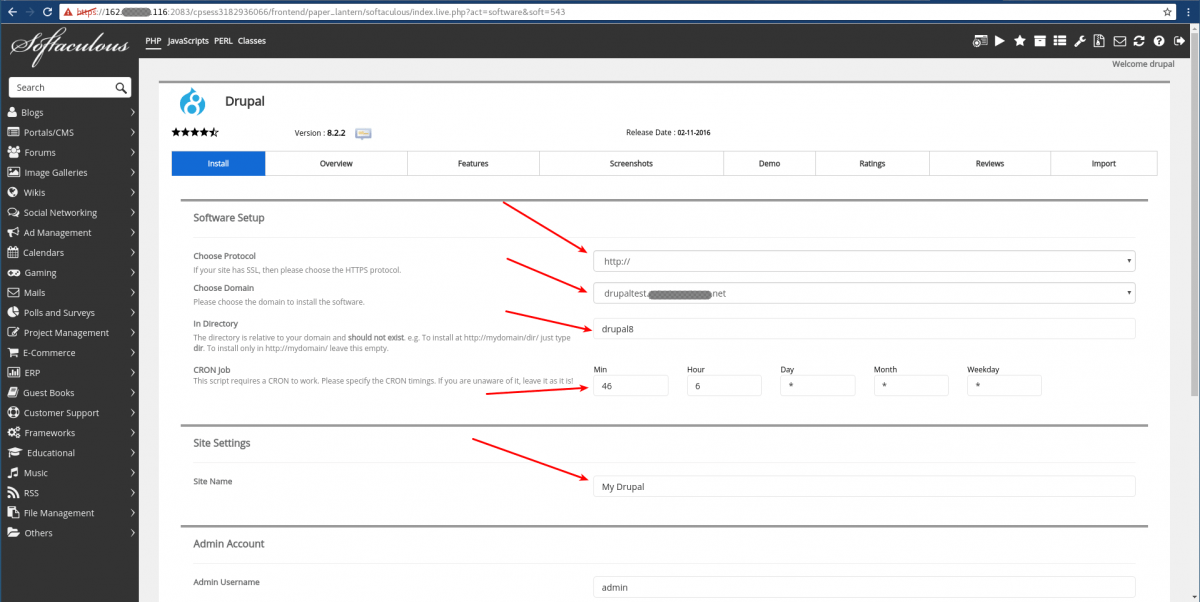Image resolution: width=1200 pixels, height=602 pixels.
Task: Open Settings via the wrench icon
Action: click(1080, 40)
